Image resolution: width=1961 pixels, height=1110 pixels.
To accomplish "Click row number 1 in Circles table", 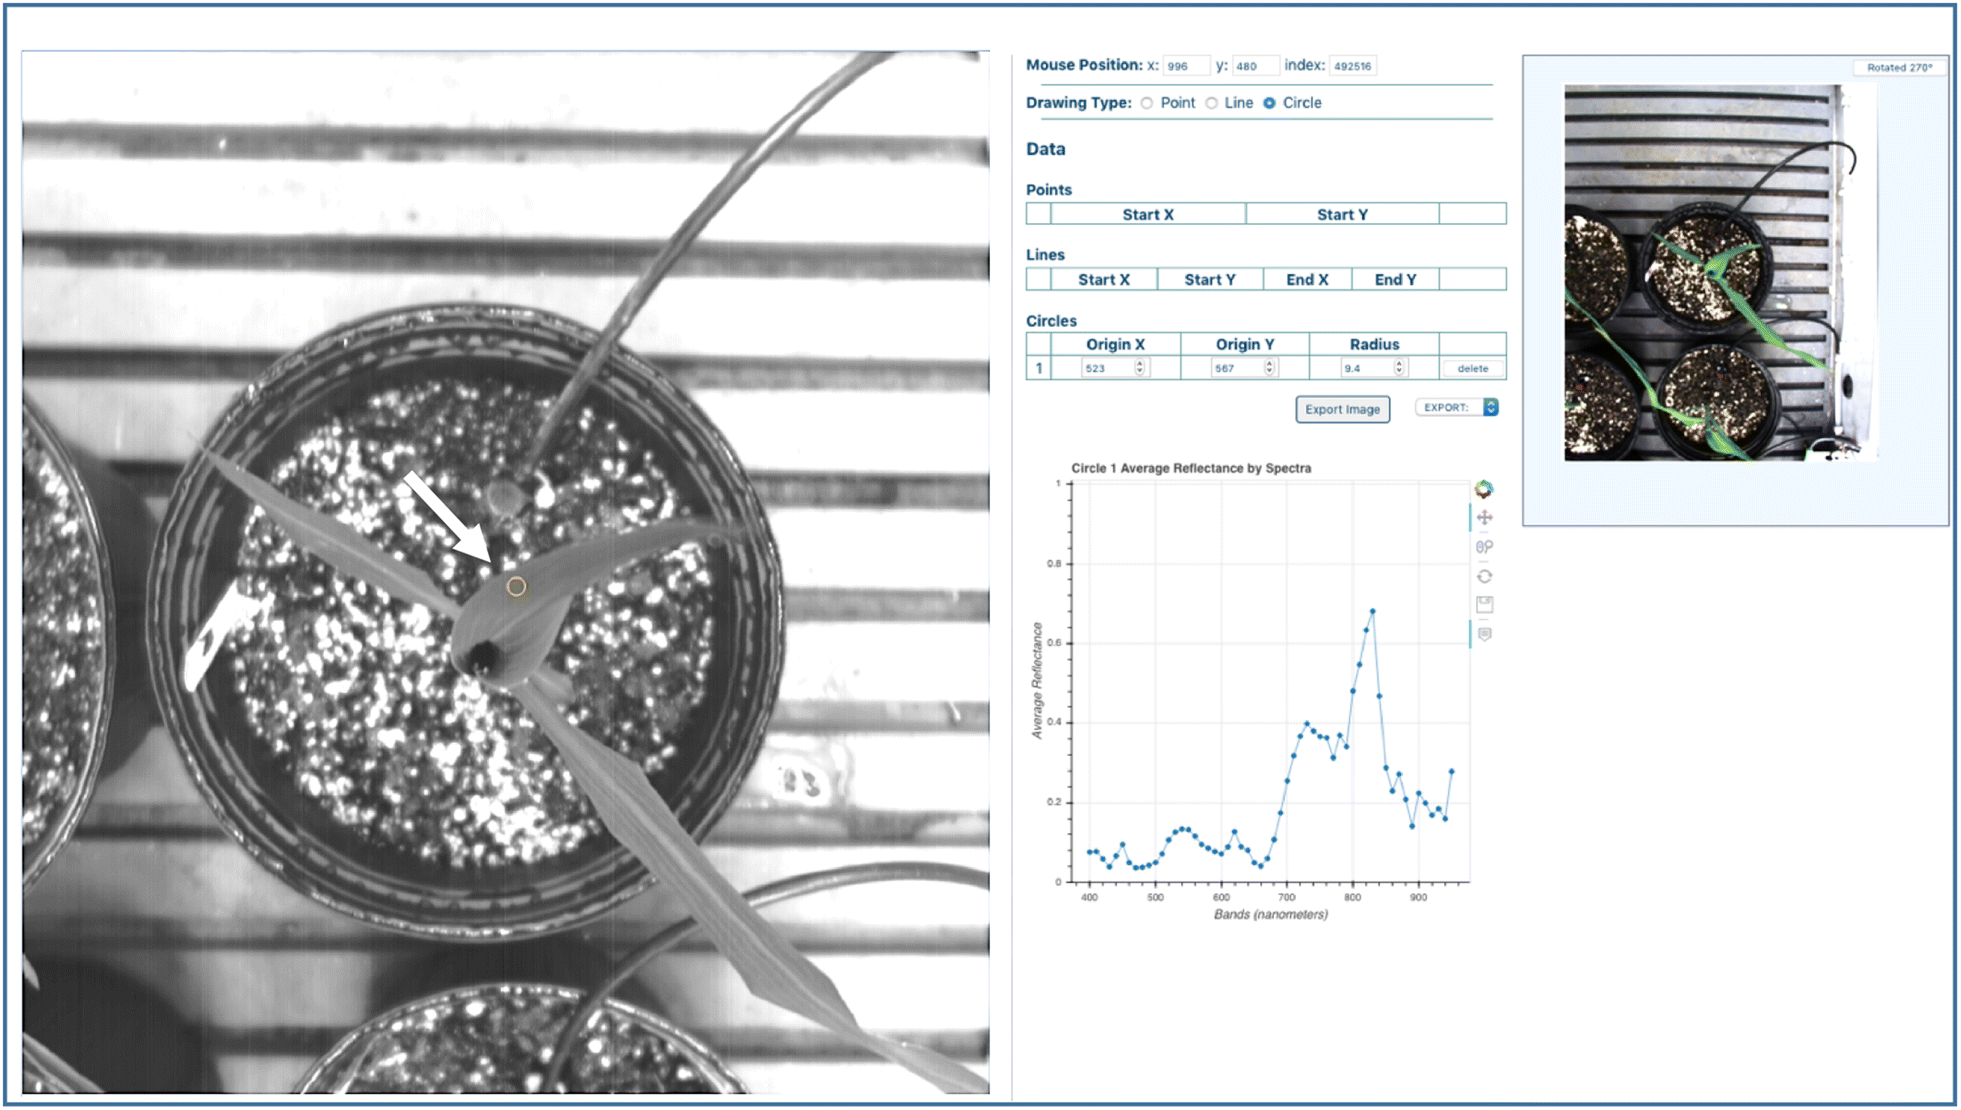I will pyautogui.click(x=1038, y=368).
